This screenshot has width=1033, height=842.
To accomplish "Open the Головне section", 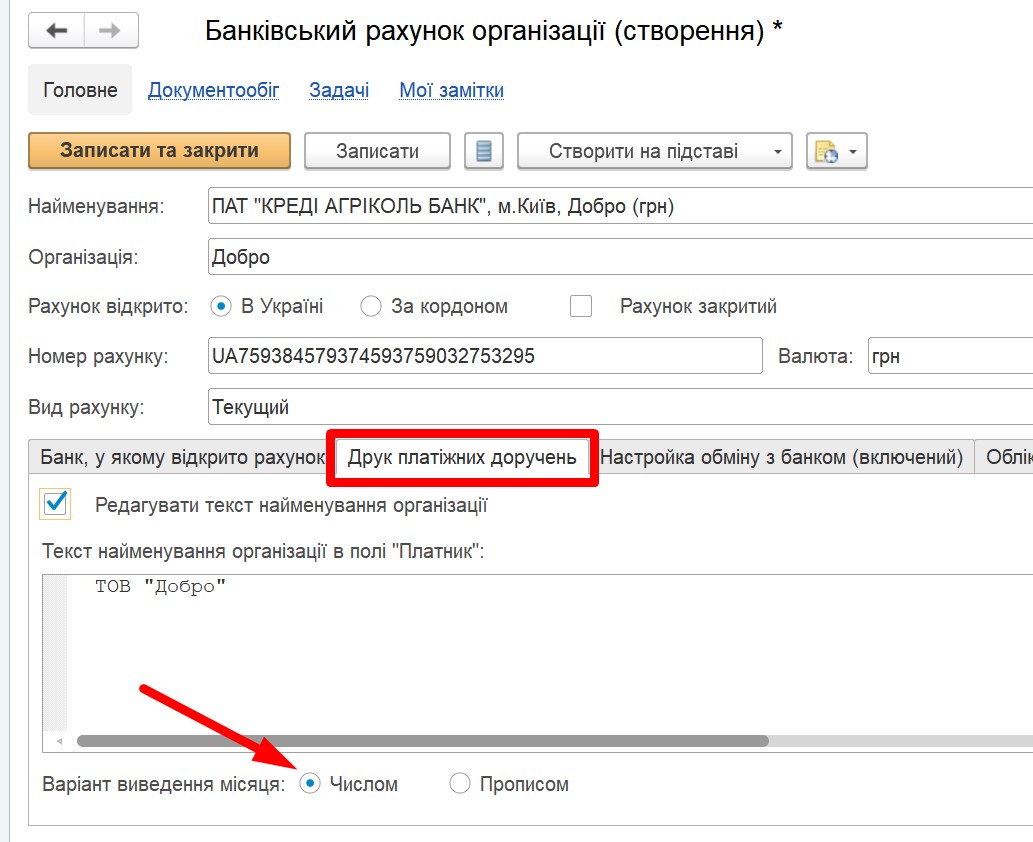I will [80, 90].
